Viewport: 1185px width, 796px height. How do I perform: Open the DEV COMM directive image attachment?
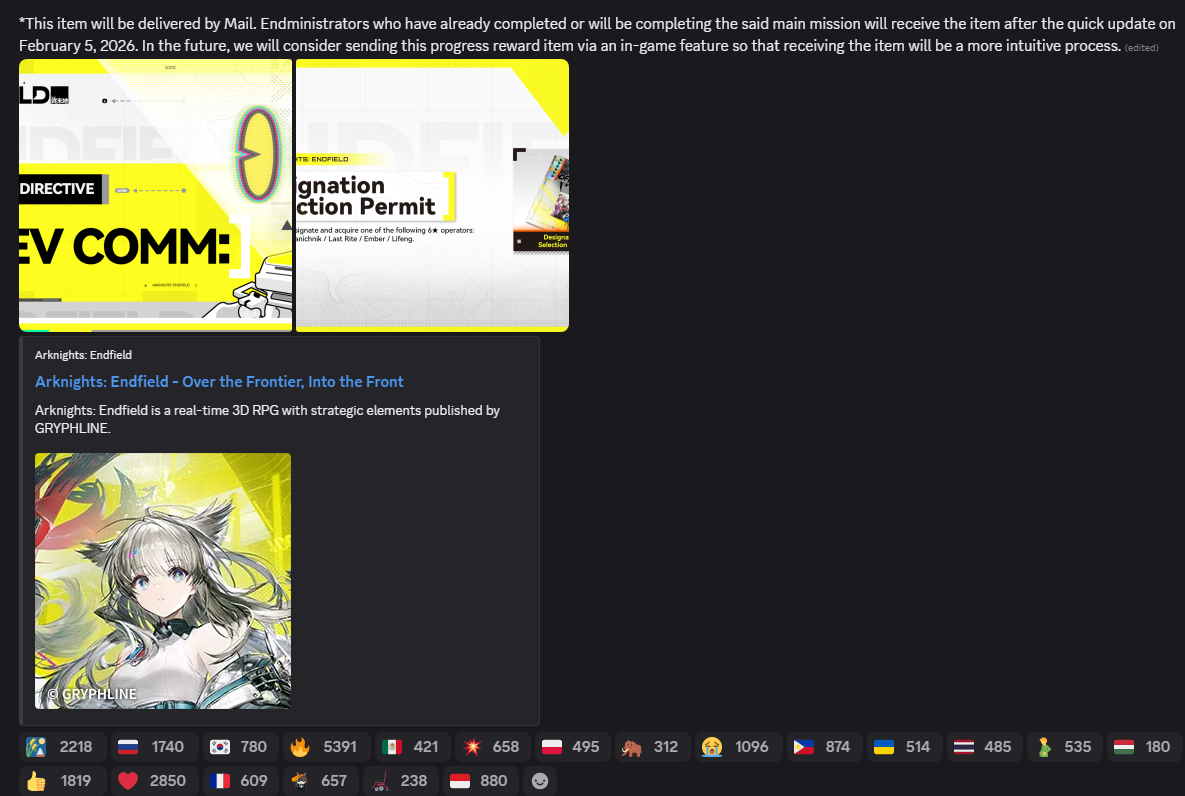click(156, 195)
